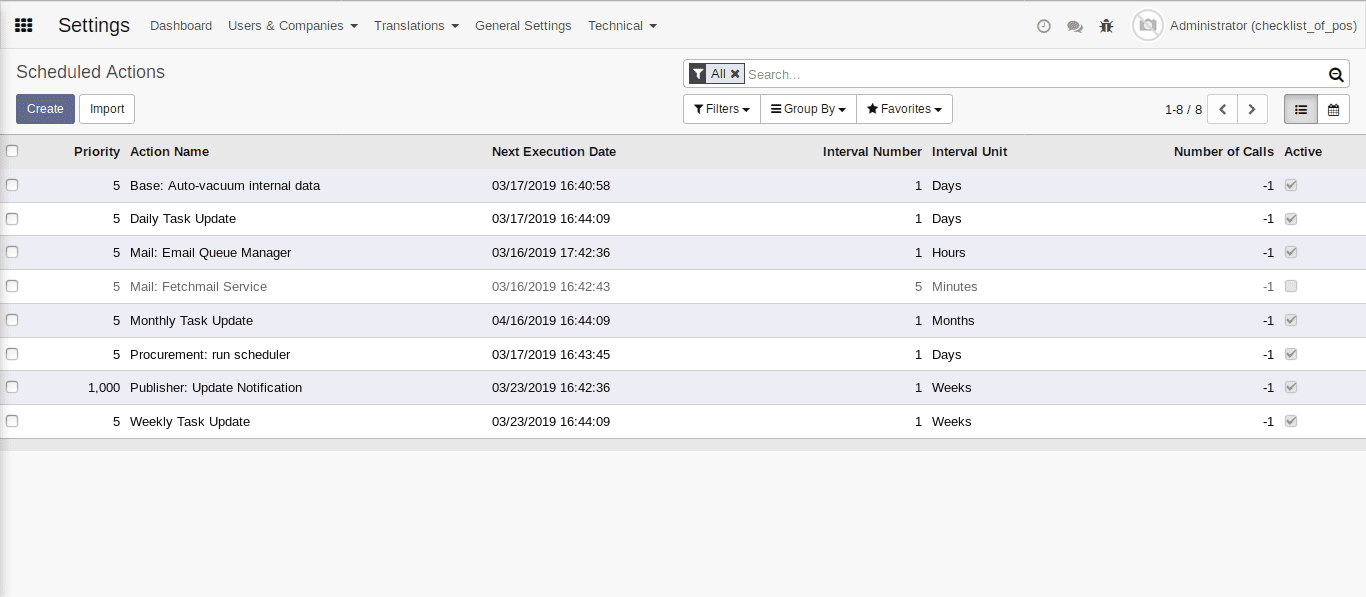Viewport: 1366px width, 597px height.
Task: Open the Group By dropdown
Action: pos(808,109)
